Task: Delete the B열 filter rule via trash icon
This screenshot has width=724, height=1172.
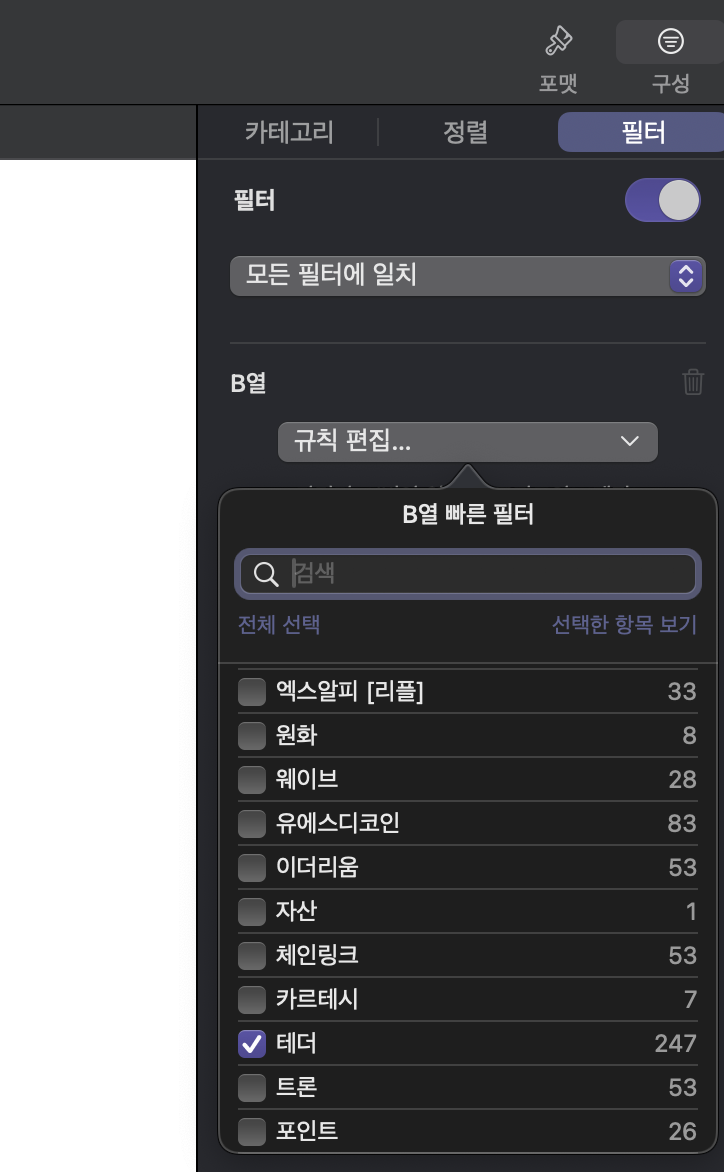Action: pyautogui.click(x=693, y=381)
